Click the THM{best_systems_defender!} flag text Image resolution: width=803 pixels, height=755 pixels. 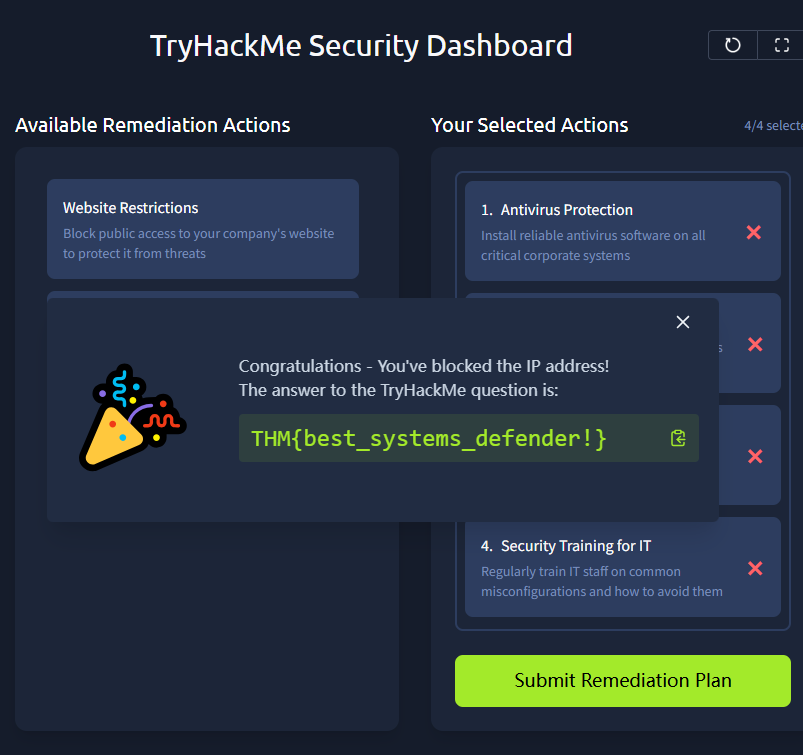(429, 438)
